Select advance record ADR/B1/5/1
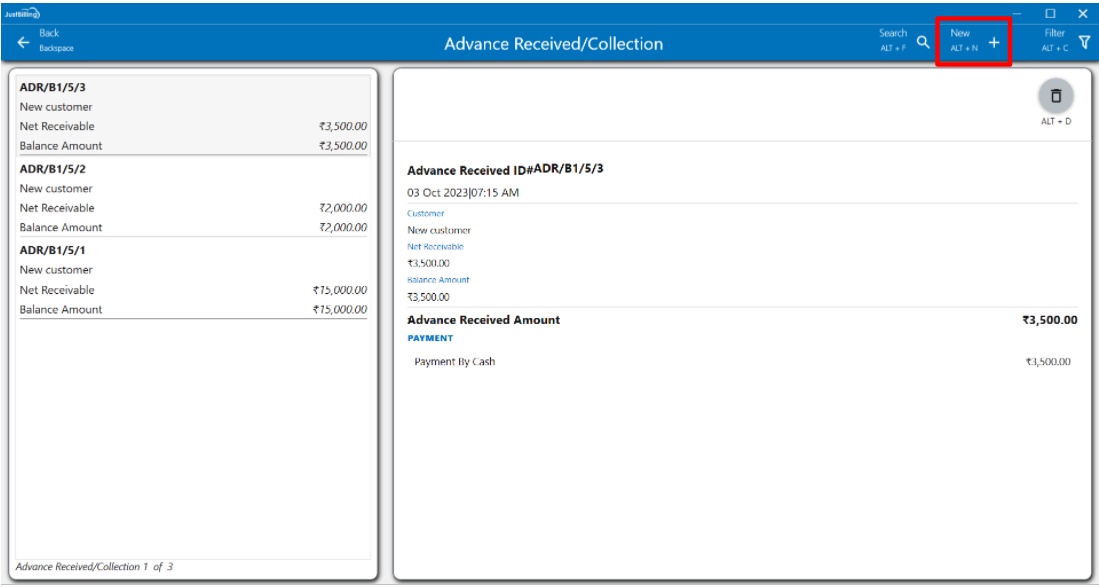The width and height of the screenshot is (1099, 587). tap(52, 251)
